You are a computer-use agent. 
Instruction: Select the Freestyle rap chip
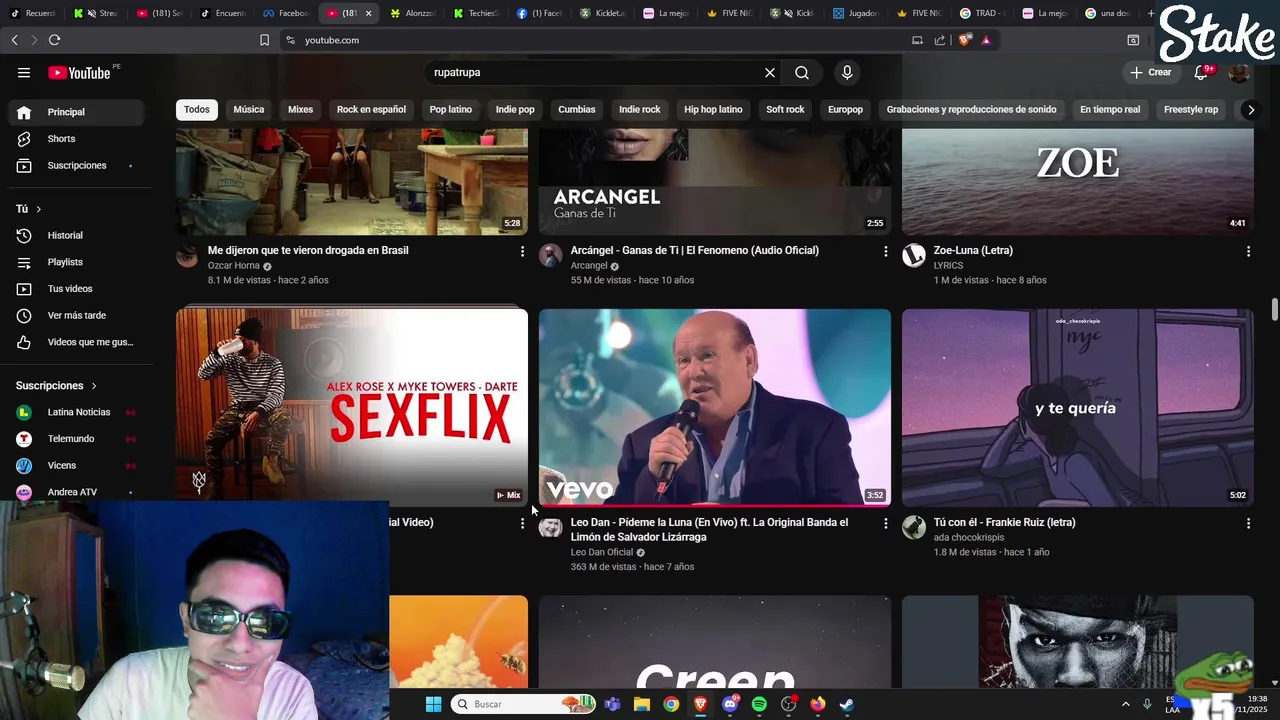pyautogui.click(x=1191, y=109)
